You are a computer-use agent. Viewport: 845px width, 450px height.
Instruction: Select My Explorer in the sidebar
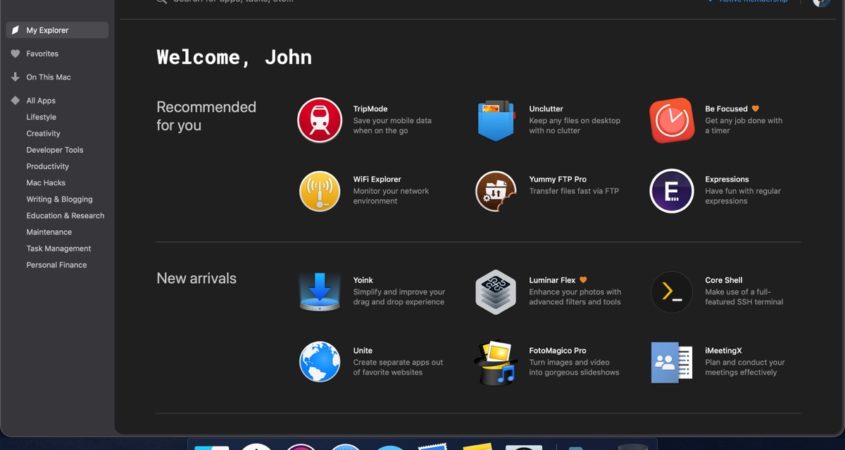pos(47,31)
